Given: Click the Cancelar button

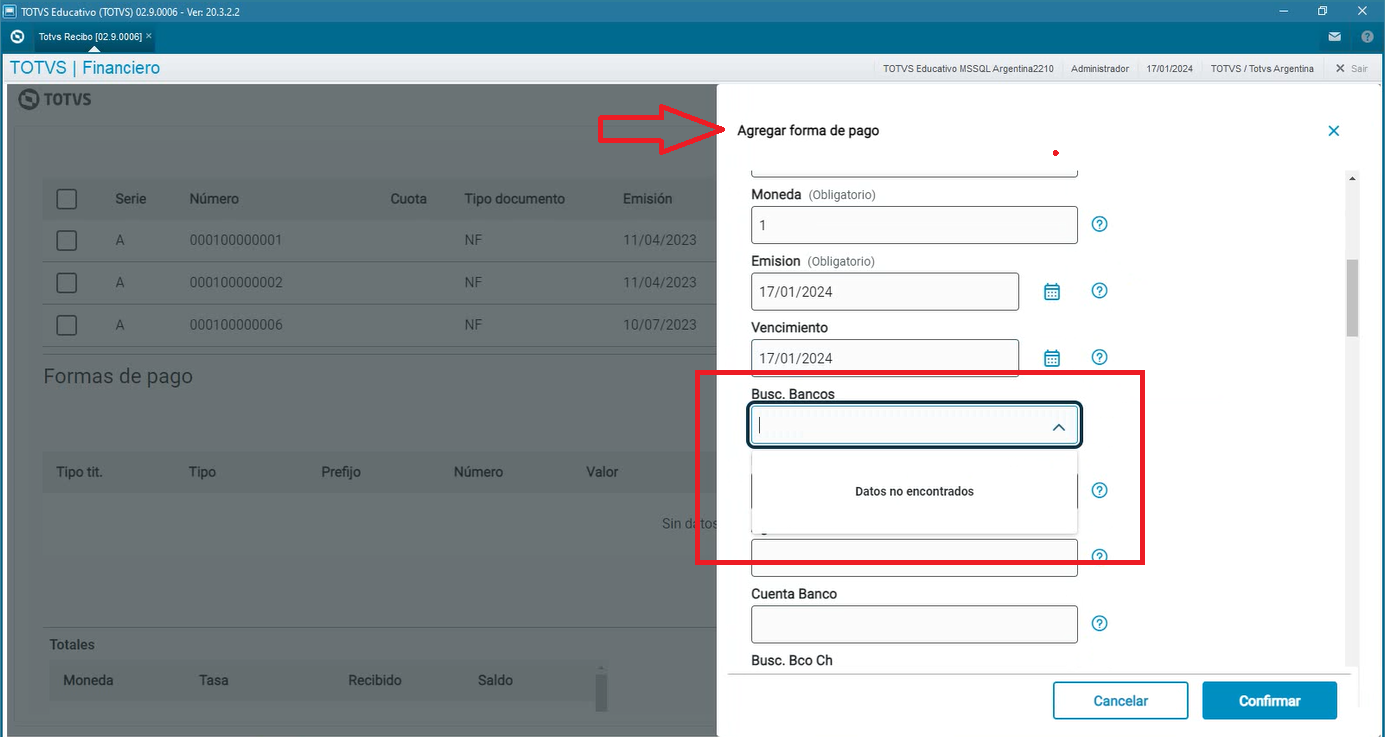Looking at the screenshot, I should pyautogui.click(x=1120, y=701).
